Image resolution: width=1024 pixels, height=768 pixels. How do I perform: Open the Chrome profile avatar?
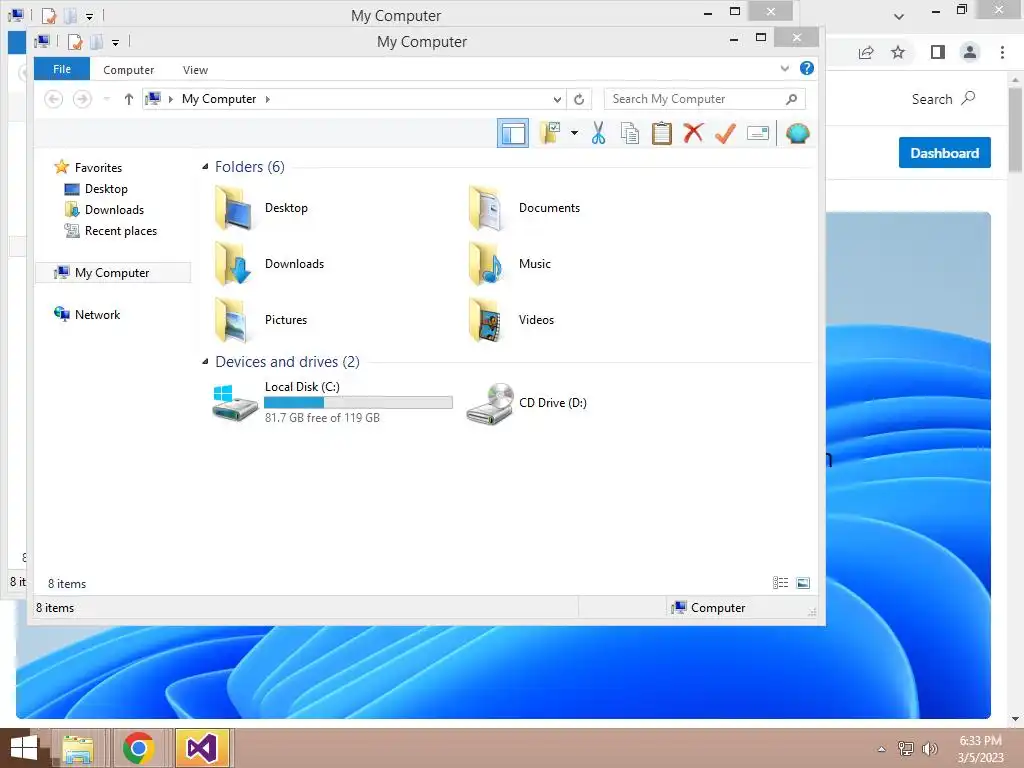click(x=970, y=52)
